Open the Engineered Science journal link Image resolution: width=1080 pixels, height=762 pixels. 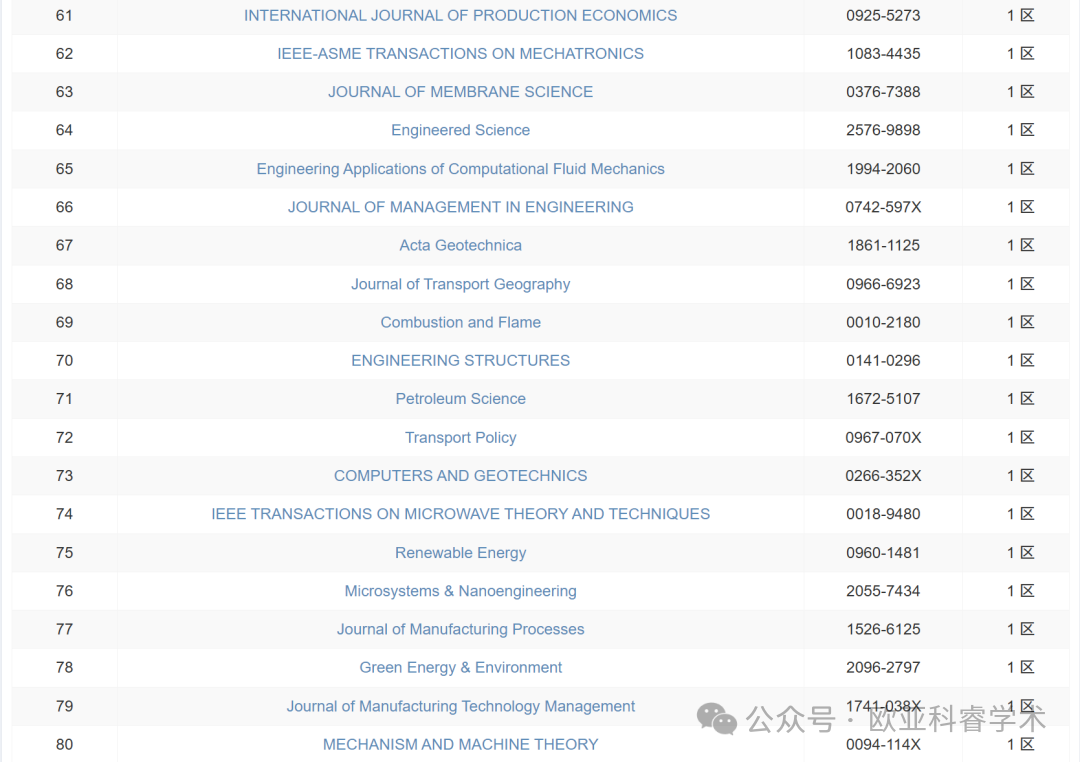click(460, 130)
